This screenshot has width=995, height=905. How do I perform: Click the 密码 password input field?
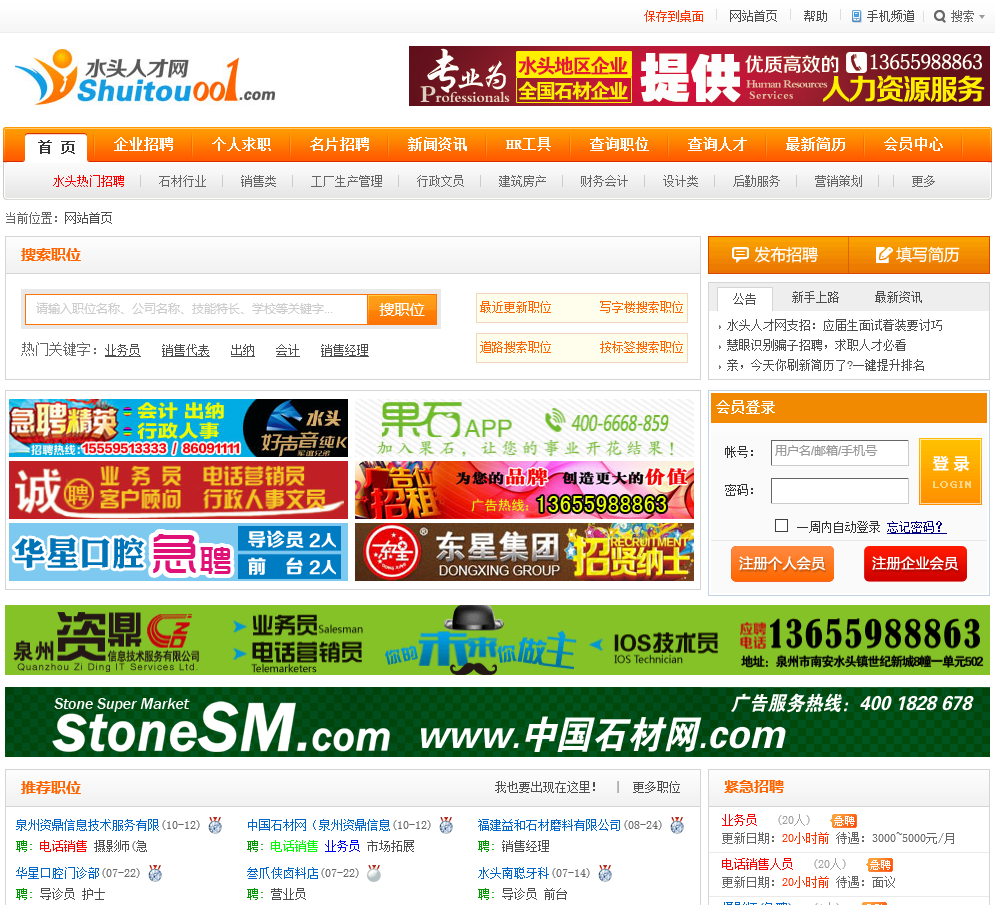click(x=840, y=491)
